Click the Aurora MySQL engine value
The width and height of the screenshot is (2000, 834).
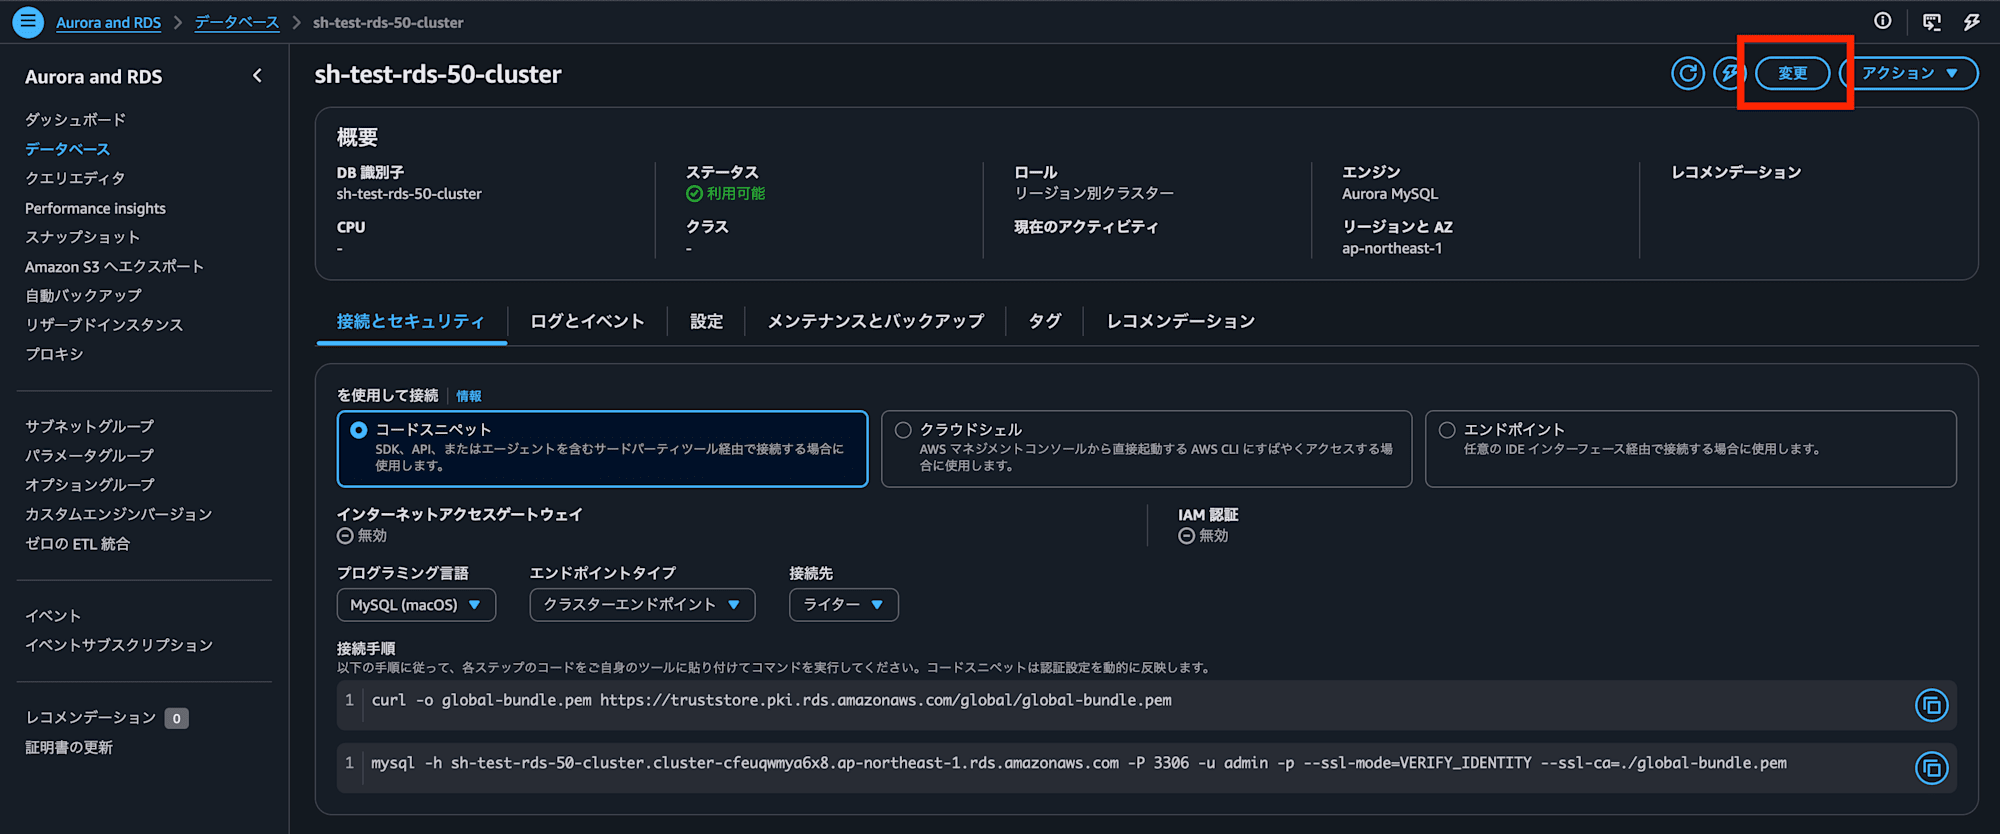coord(1390,194)
